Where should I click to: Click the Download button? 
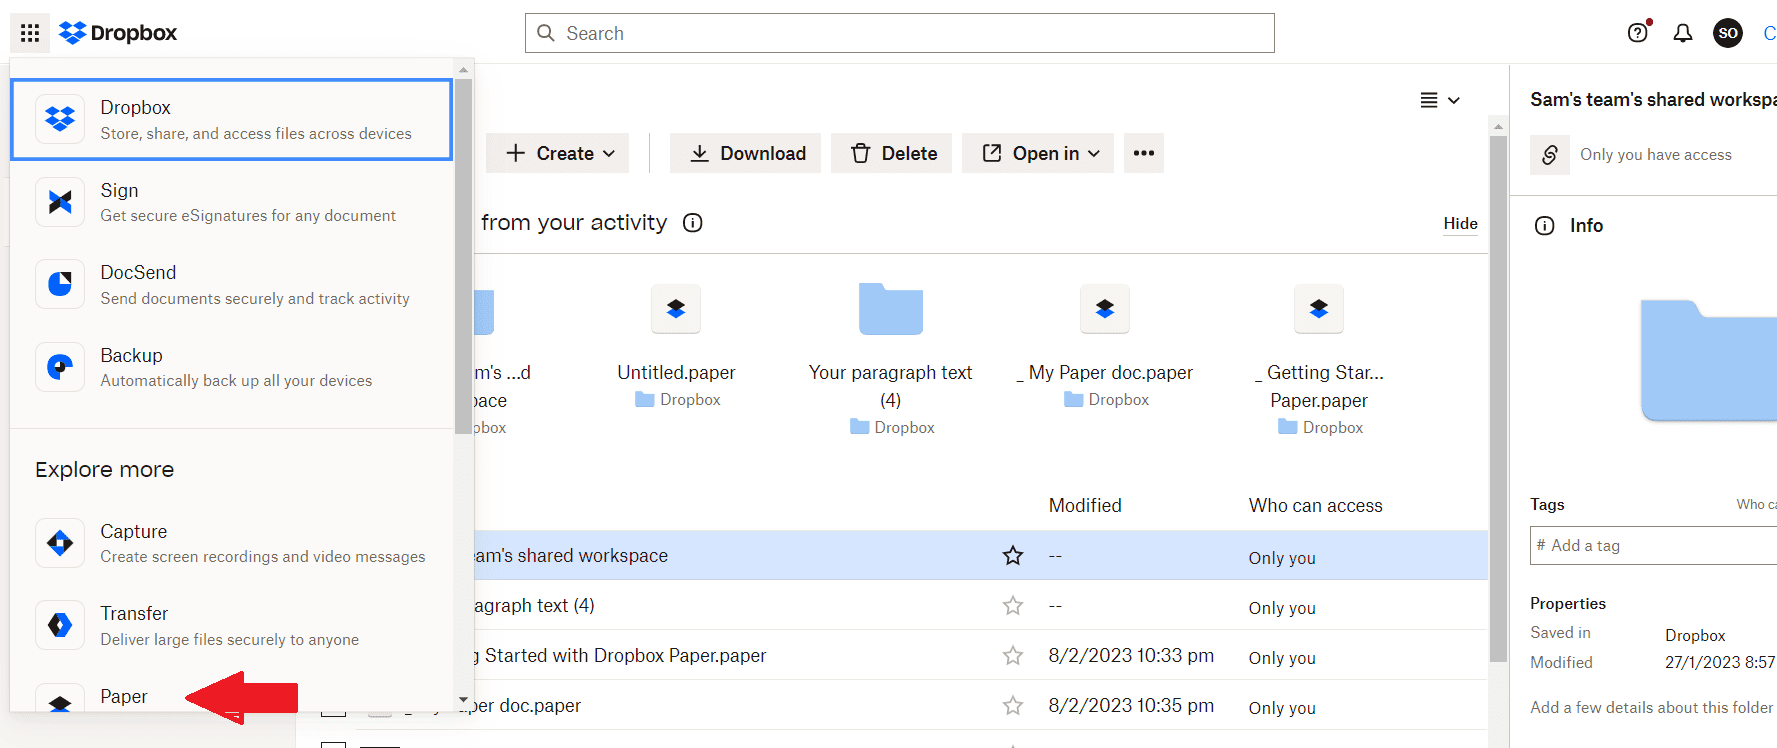pyautogui.click(x=746, y=153)
